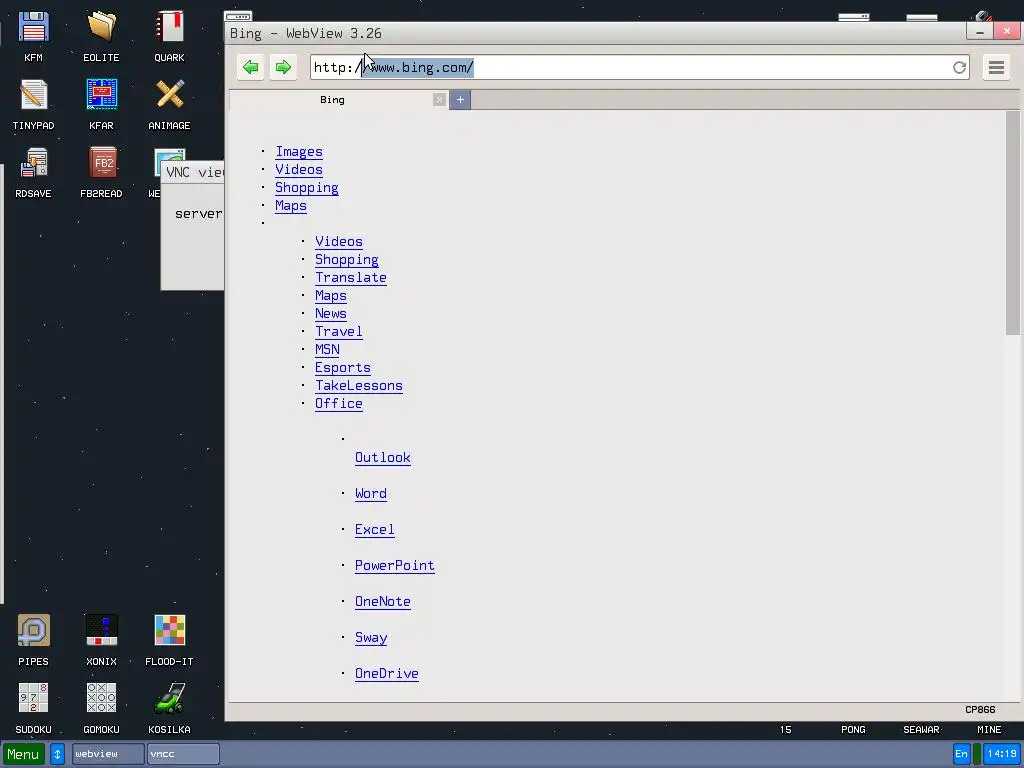1024x768 pixels.
Task: Launch the KFM desktop icon
Action: 33,37
